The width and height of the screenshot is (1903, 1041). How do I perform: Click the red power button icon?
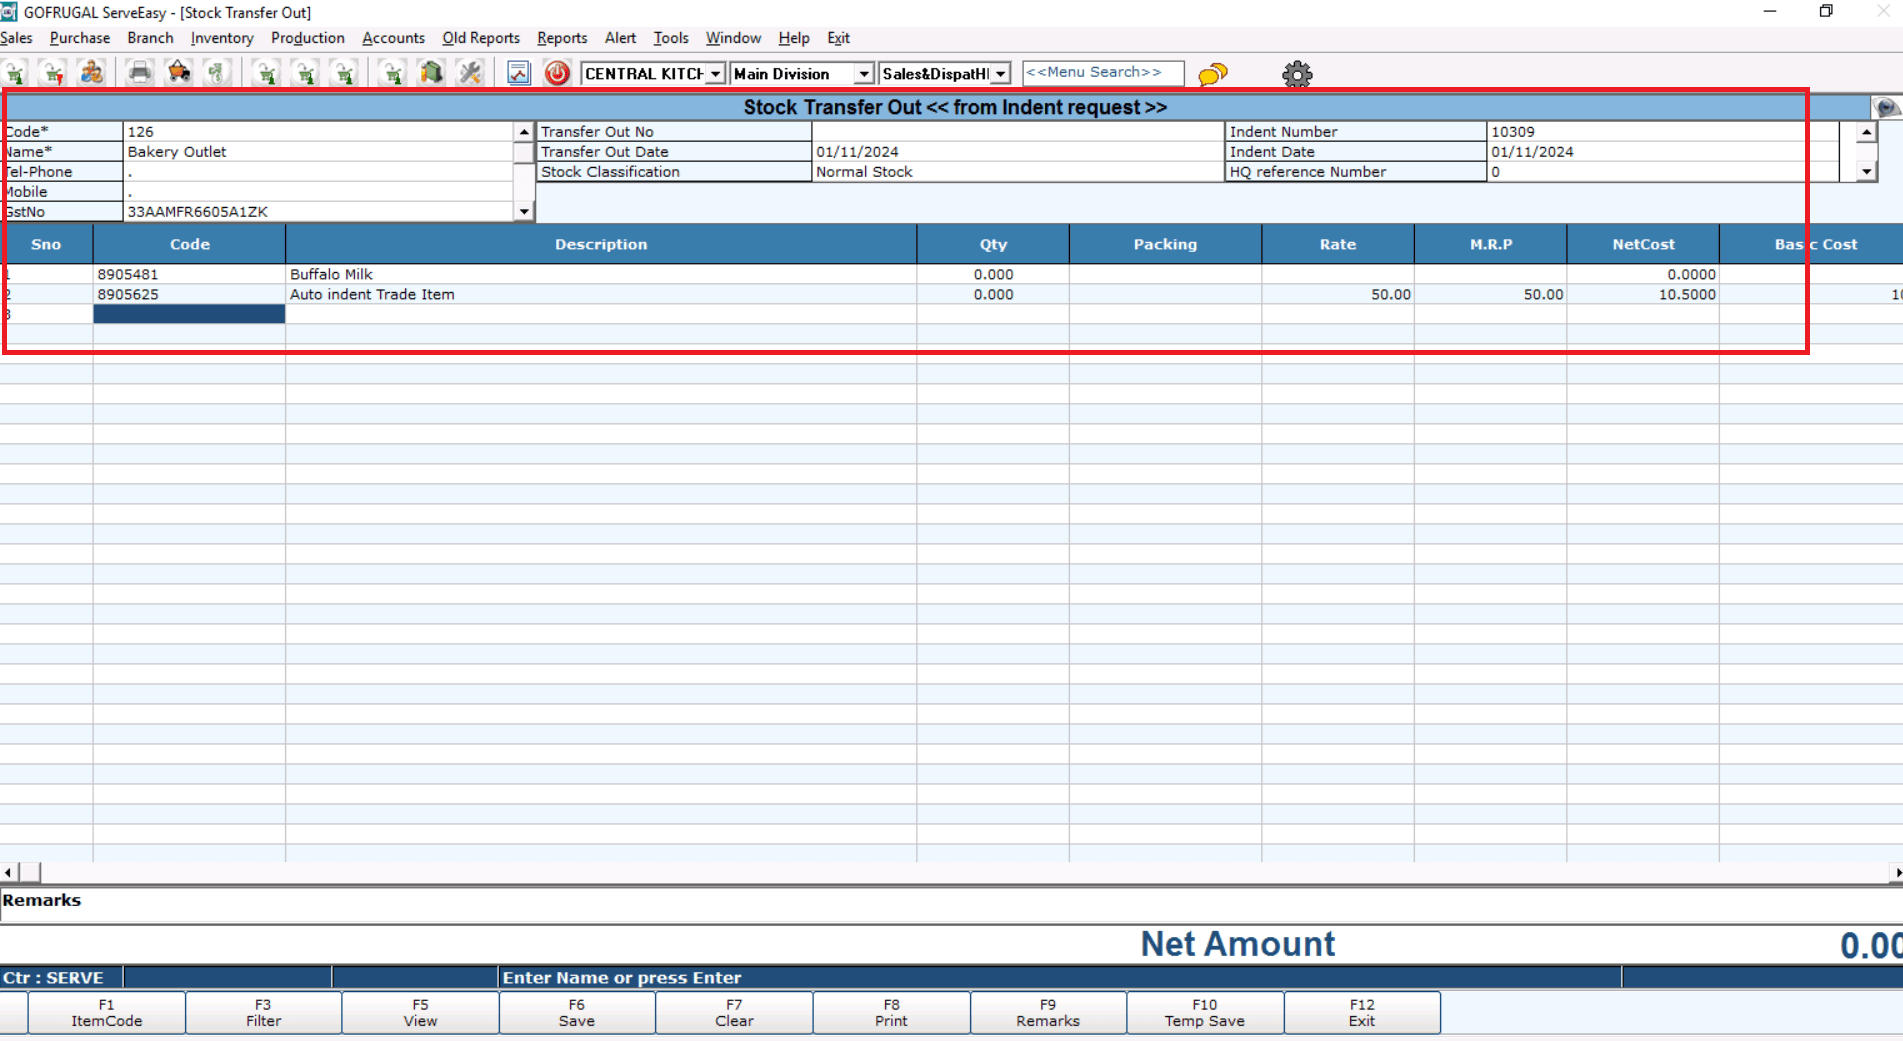(x=557, y=73)
